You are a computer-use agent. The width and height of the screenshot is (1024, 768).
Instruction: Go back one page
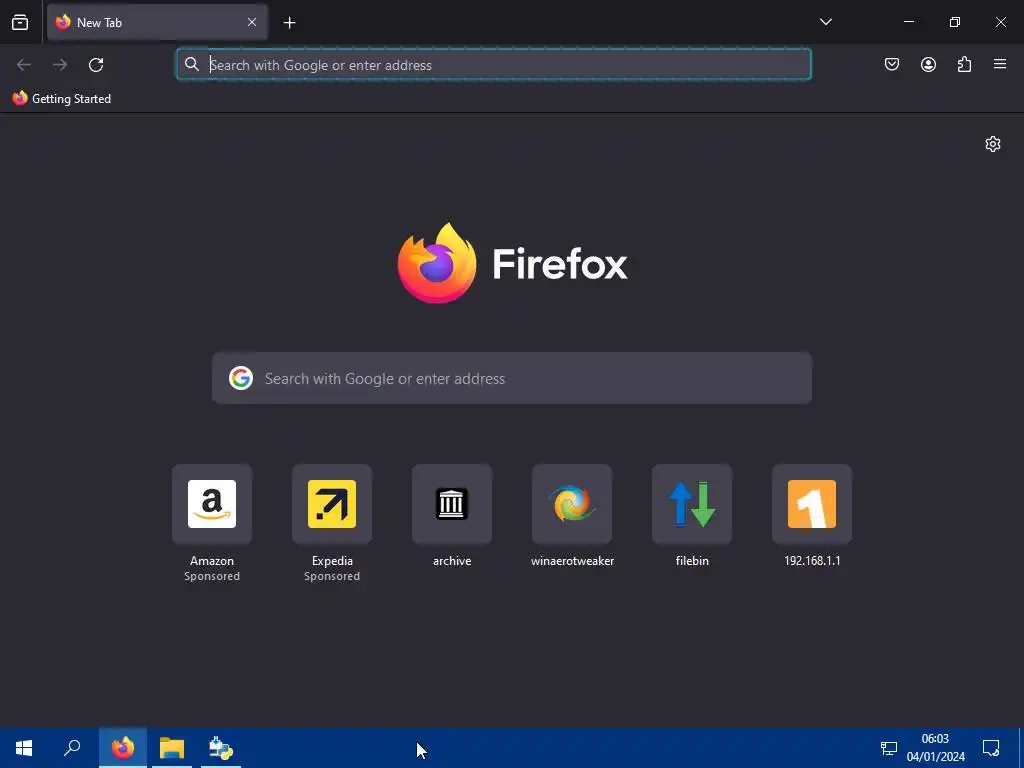tap(24, 65)
